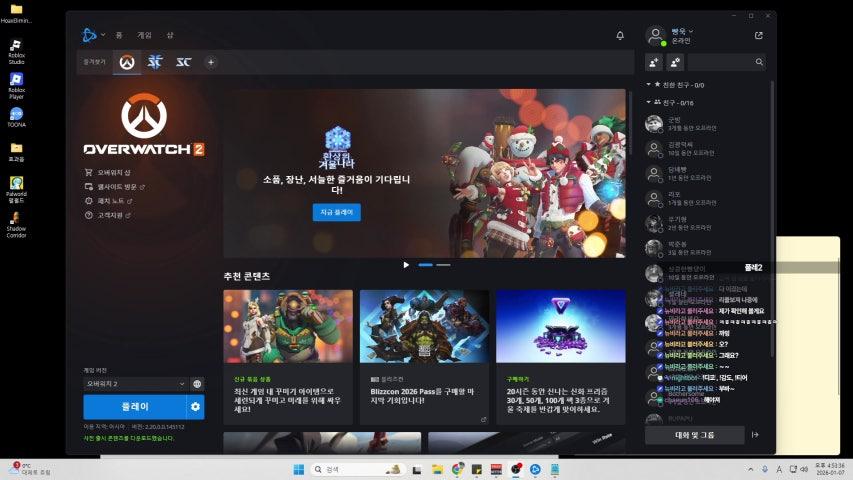Pop out the friends list window
The width and height of the screenshot is (853, 480).
coord(758,36)
